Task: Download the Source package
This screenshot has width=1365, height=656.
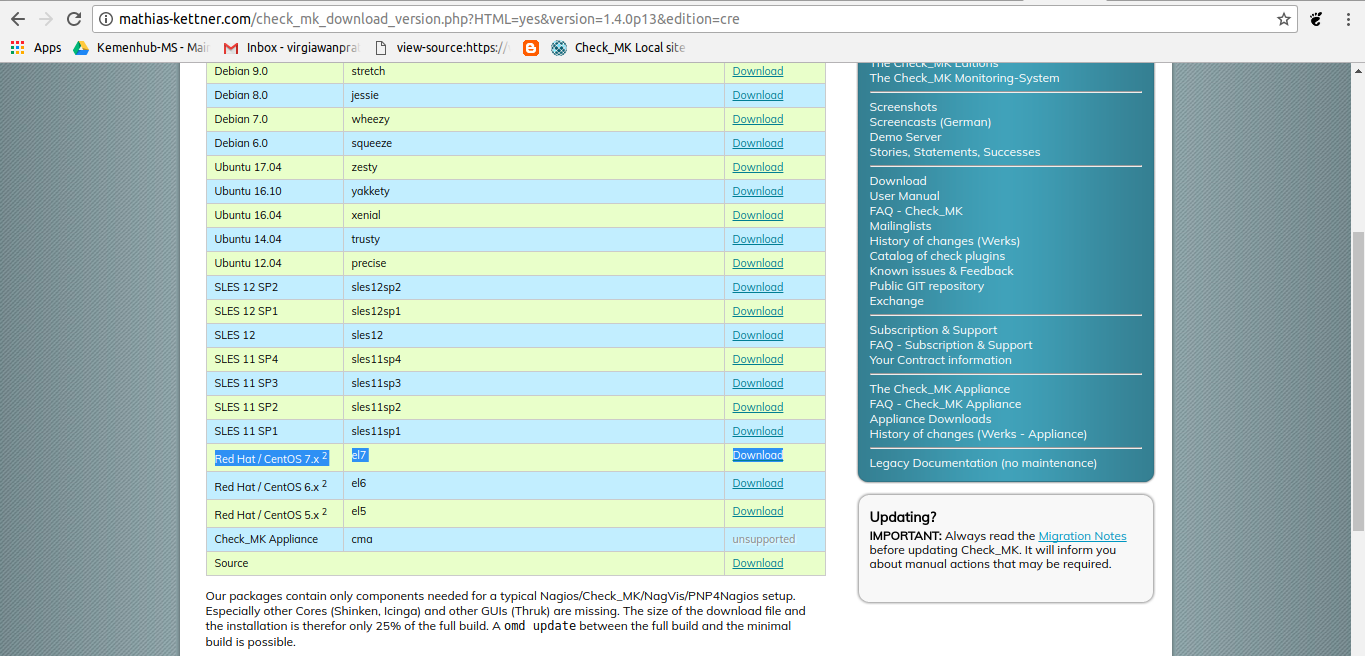Action: 757,563
